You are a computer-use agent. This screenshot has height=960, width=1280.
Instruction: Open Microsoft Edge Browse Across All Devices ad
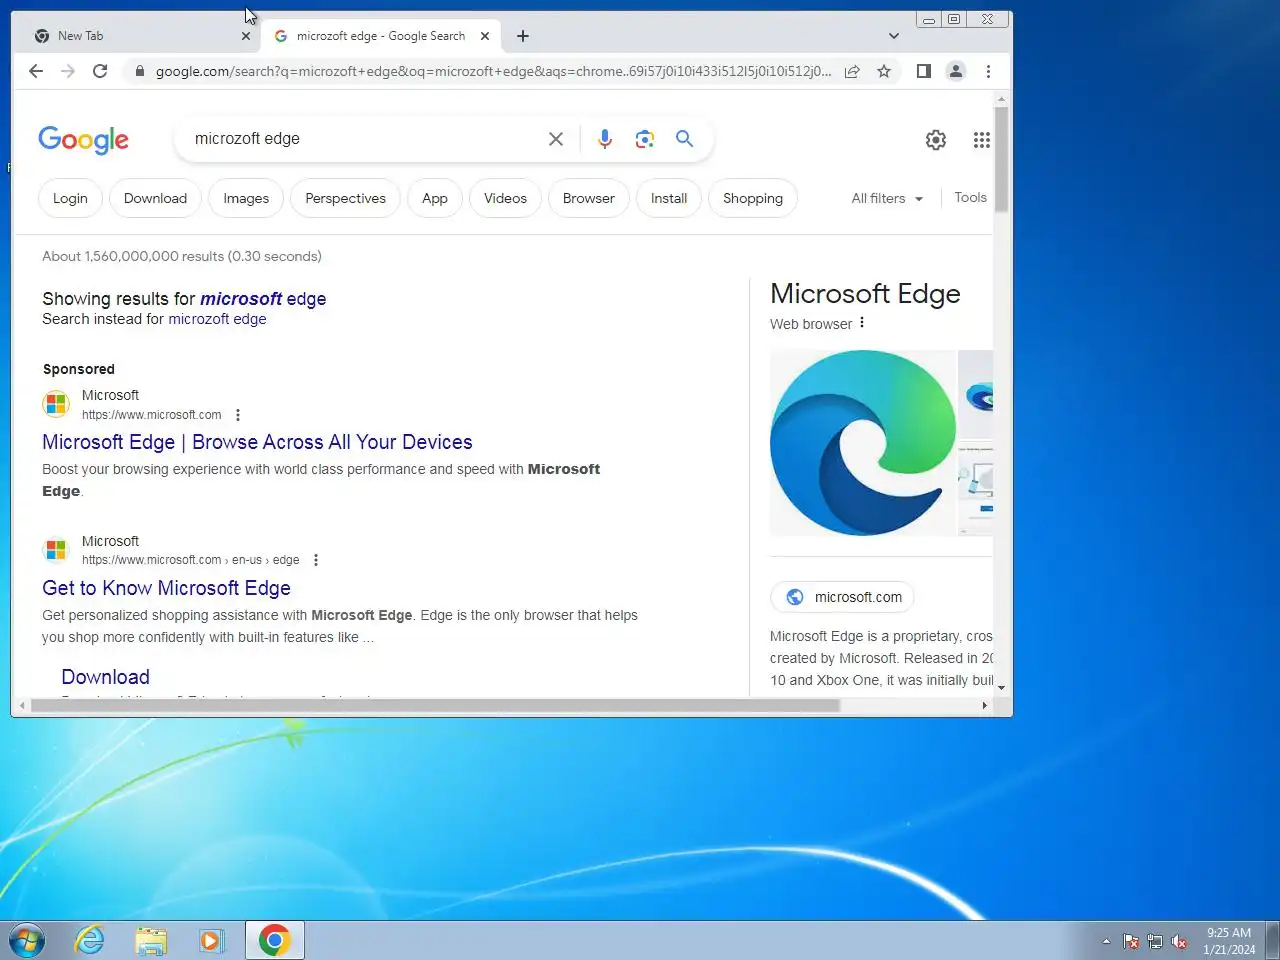coord(257,442)
